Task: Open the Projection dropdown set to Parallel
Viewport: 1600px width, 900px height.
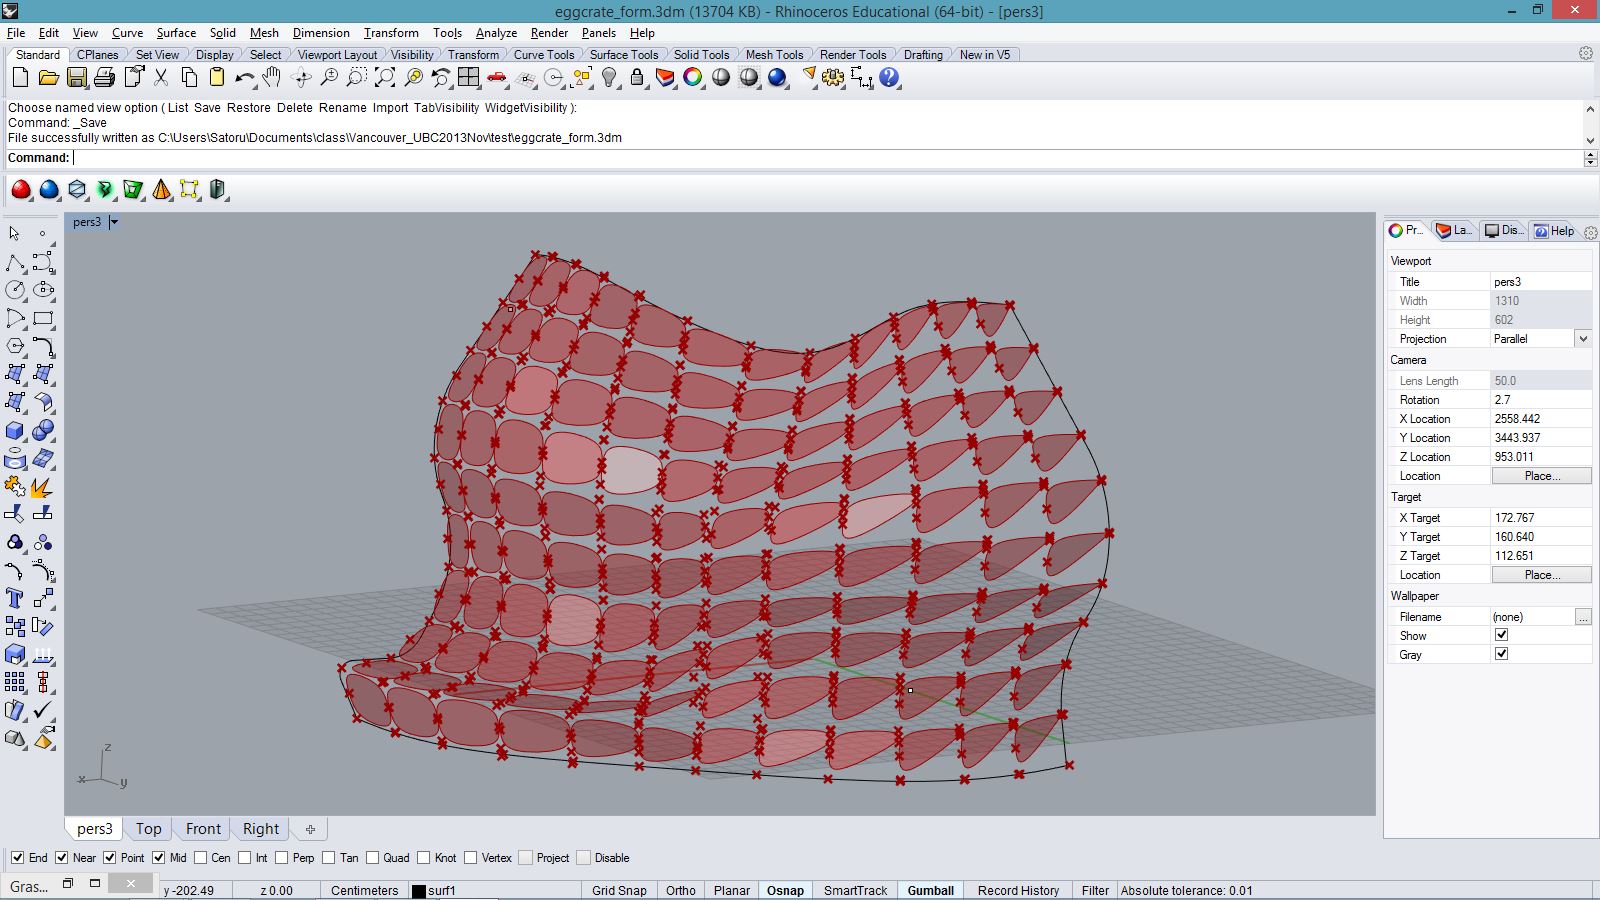Action: click(x=1583, y=339)
